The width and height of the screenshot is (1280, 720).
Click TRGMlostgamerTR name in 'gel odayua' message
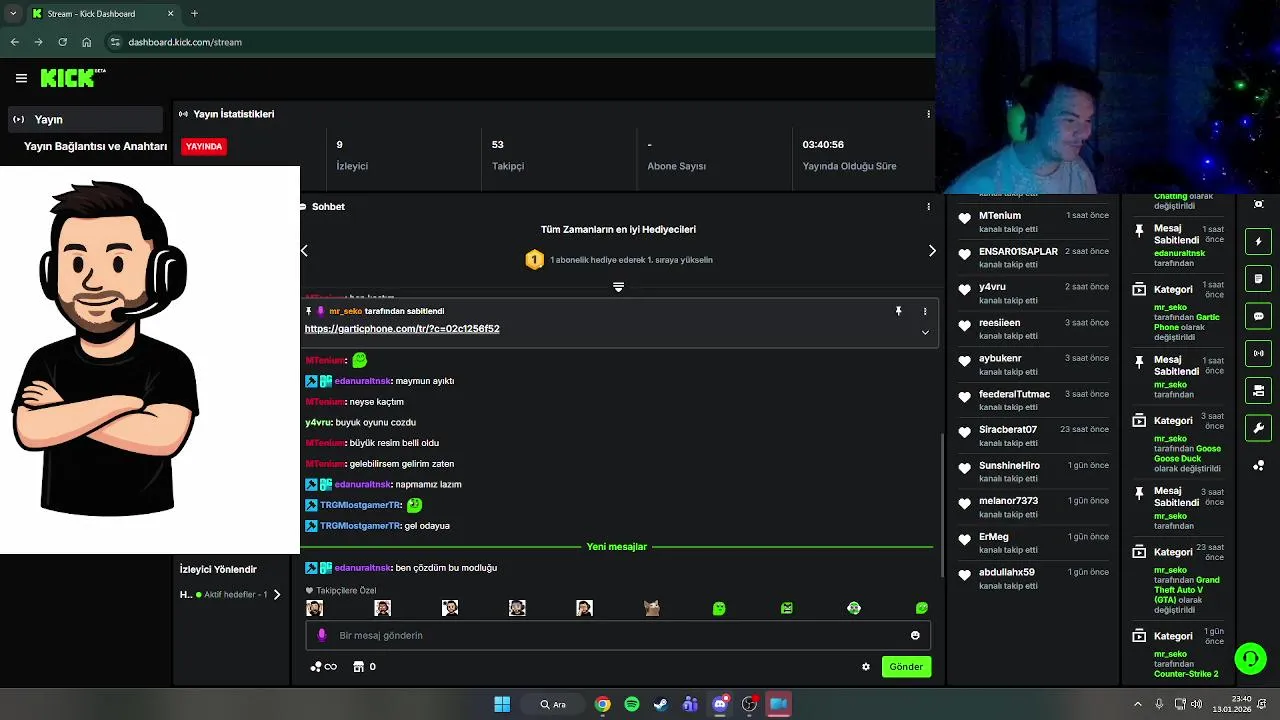pos(360,526)
